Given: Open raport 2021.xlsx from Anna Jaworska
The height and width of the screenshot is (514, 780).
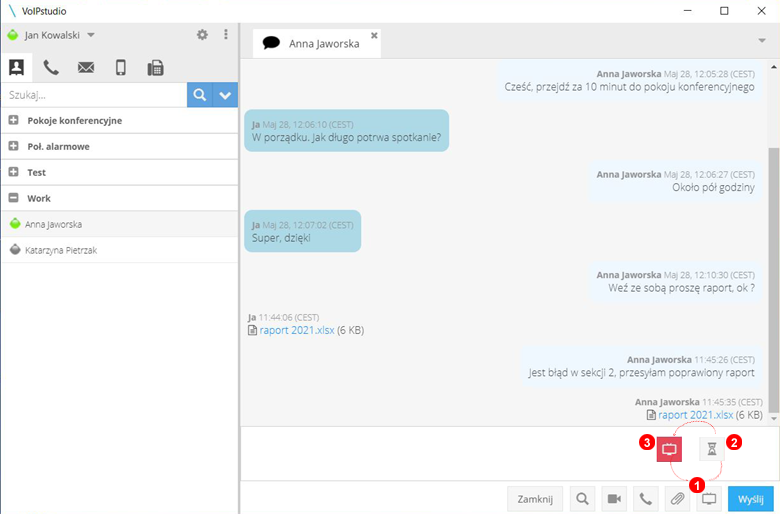Looking at the screenshot, I should pyautogui.click(x=695, y=414).
